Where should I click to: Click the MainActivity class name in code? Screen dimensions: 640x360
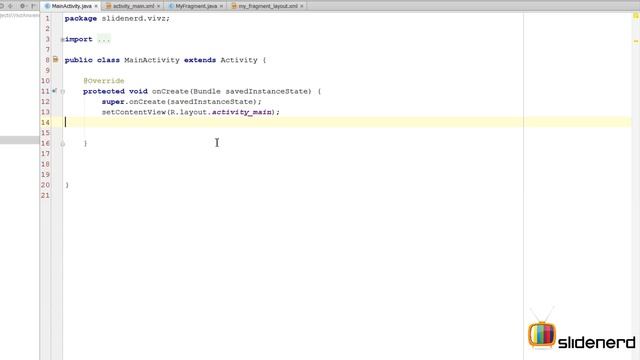tap(152, 60)
